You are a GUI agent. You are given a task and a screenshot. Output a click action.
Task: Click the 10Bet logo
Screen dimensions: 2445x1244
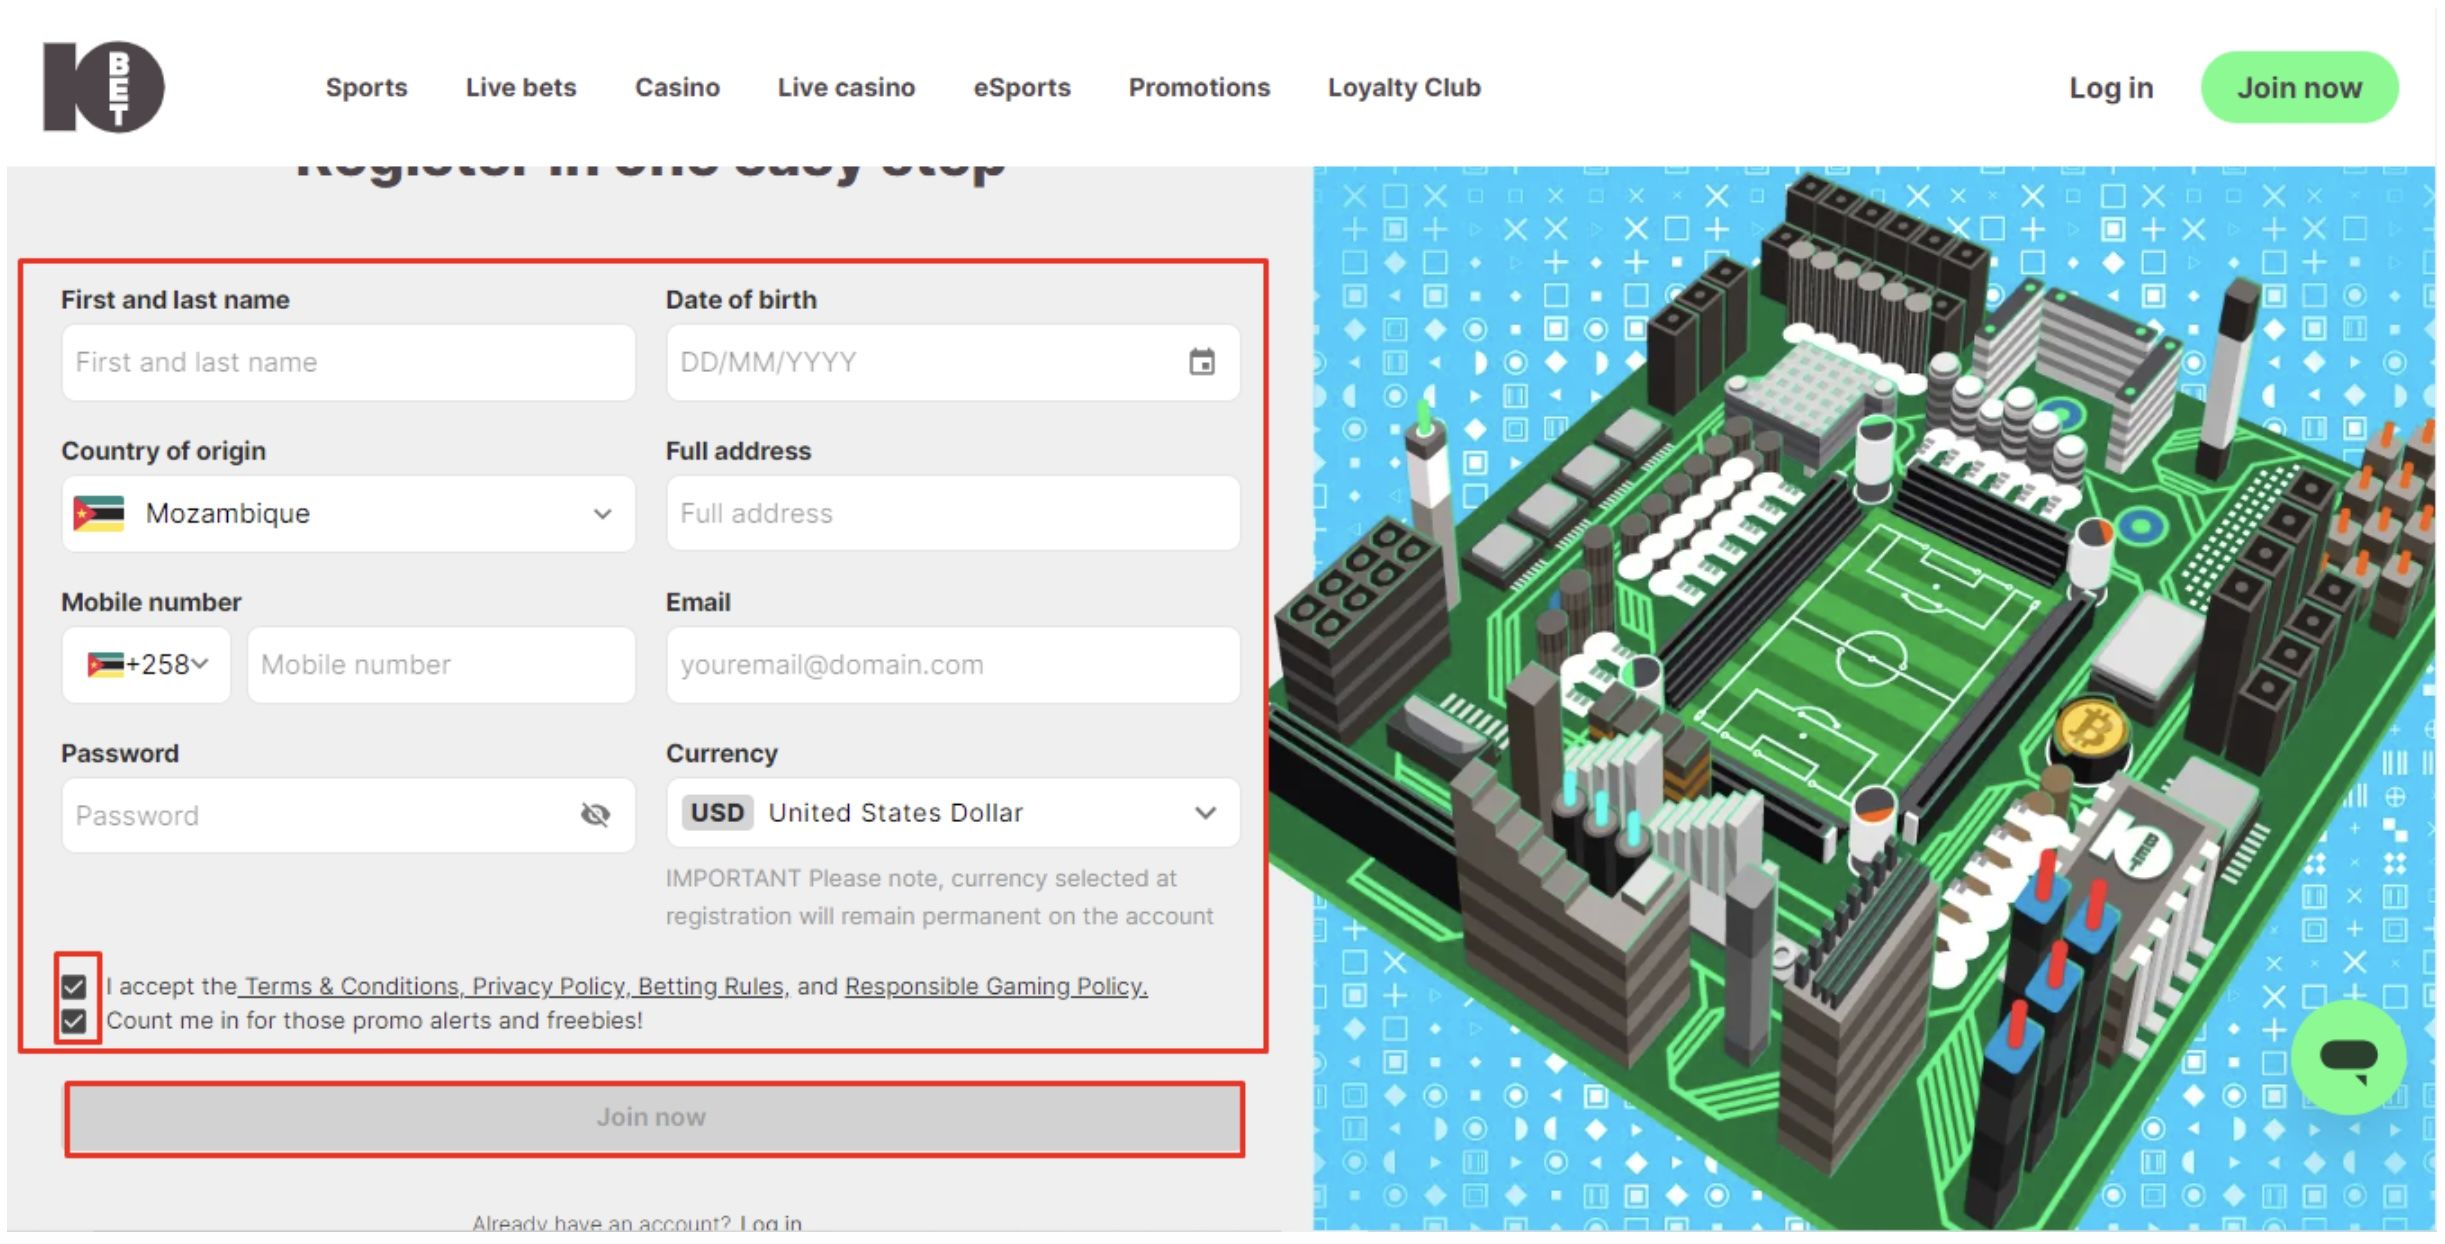click(104, 87)
